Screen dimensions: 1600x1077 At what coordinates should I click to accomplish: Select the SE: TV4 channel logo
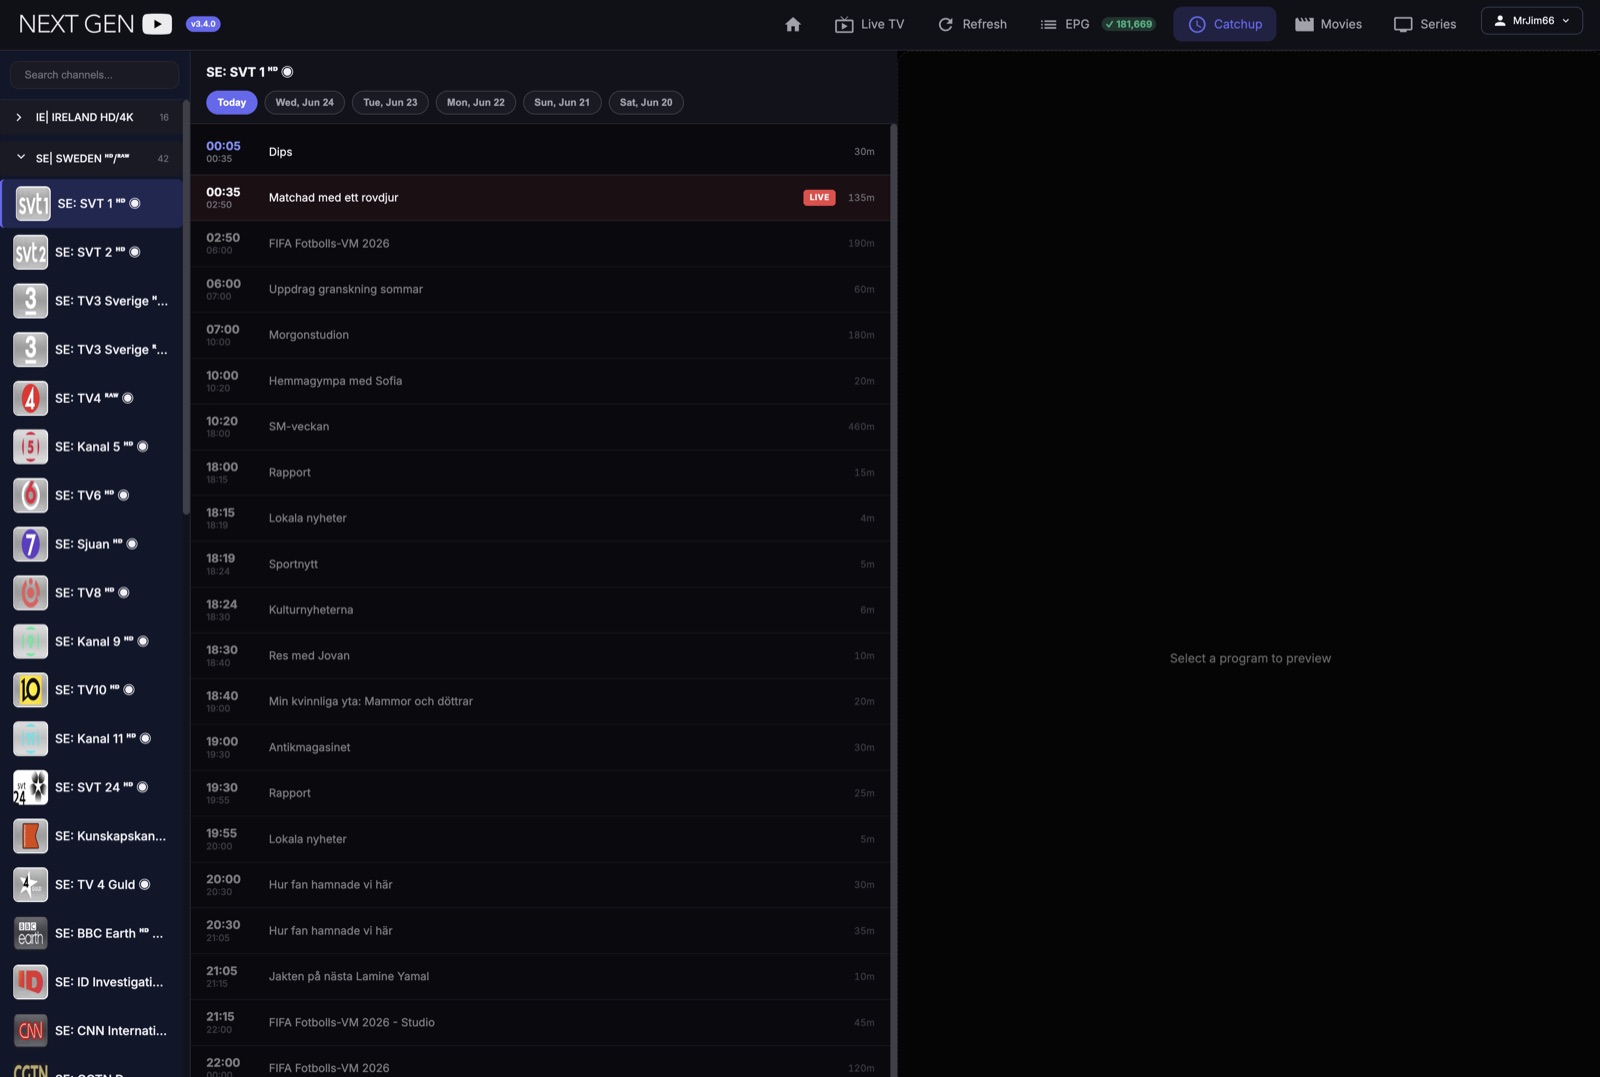30,398
